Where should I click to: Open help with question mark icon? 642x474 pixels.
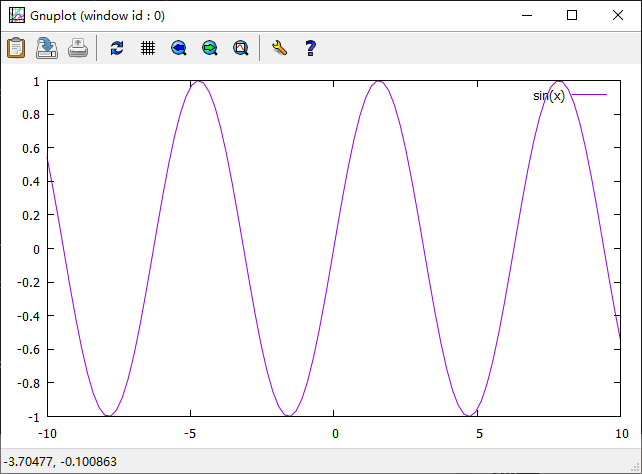click(310, 48)
